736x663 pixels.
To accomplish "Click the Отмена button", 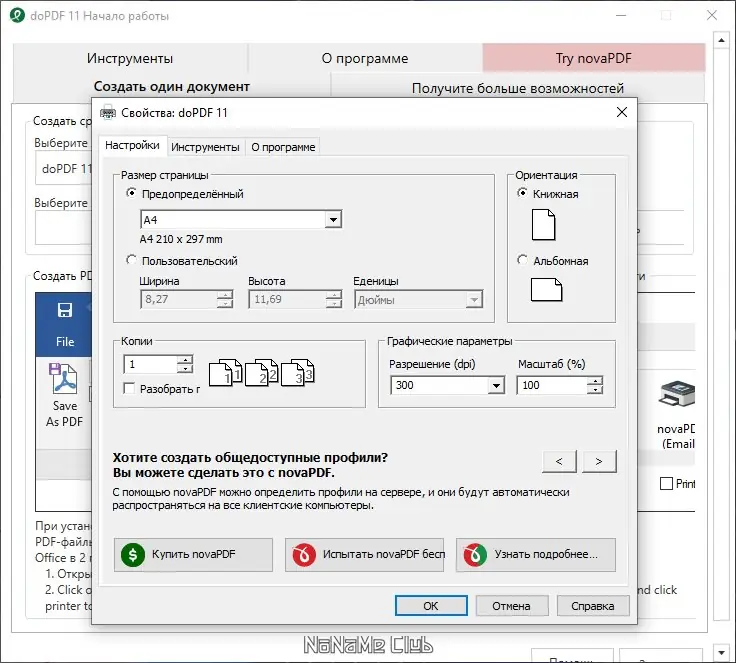I will (x=512, y=606).
